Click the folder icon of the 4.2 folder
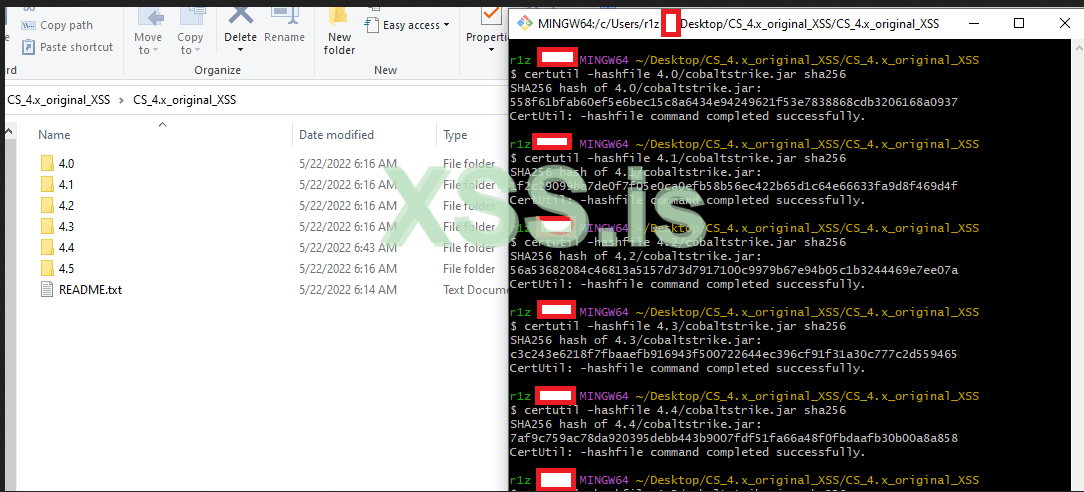The width and height of the screenshot is (1084, 492). point(47,205)
